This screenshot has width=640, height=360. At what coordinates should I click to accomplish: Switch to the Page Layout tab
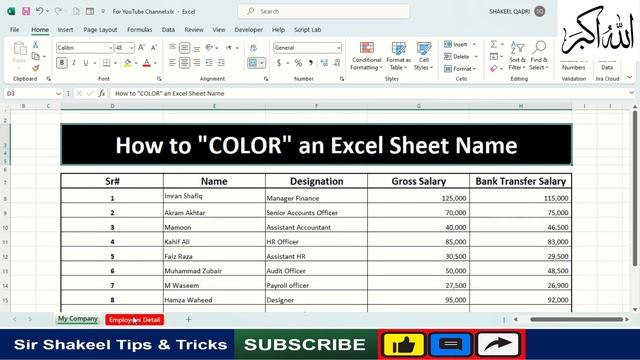[x=100, y=30]
